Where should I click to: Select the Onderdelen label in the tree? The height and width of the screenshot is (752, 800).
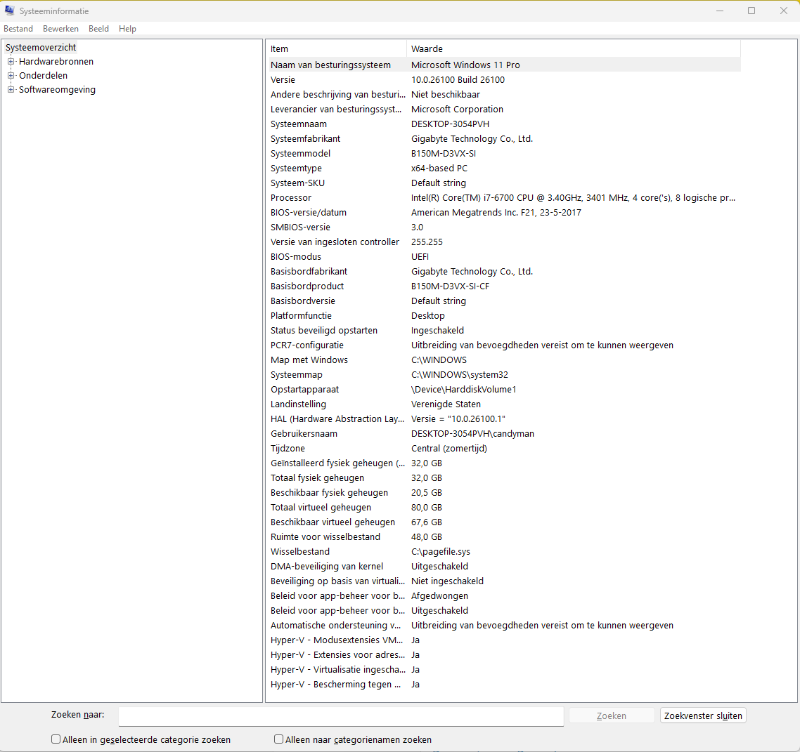point(43,76)
